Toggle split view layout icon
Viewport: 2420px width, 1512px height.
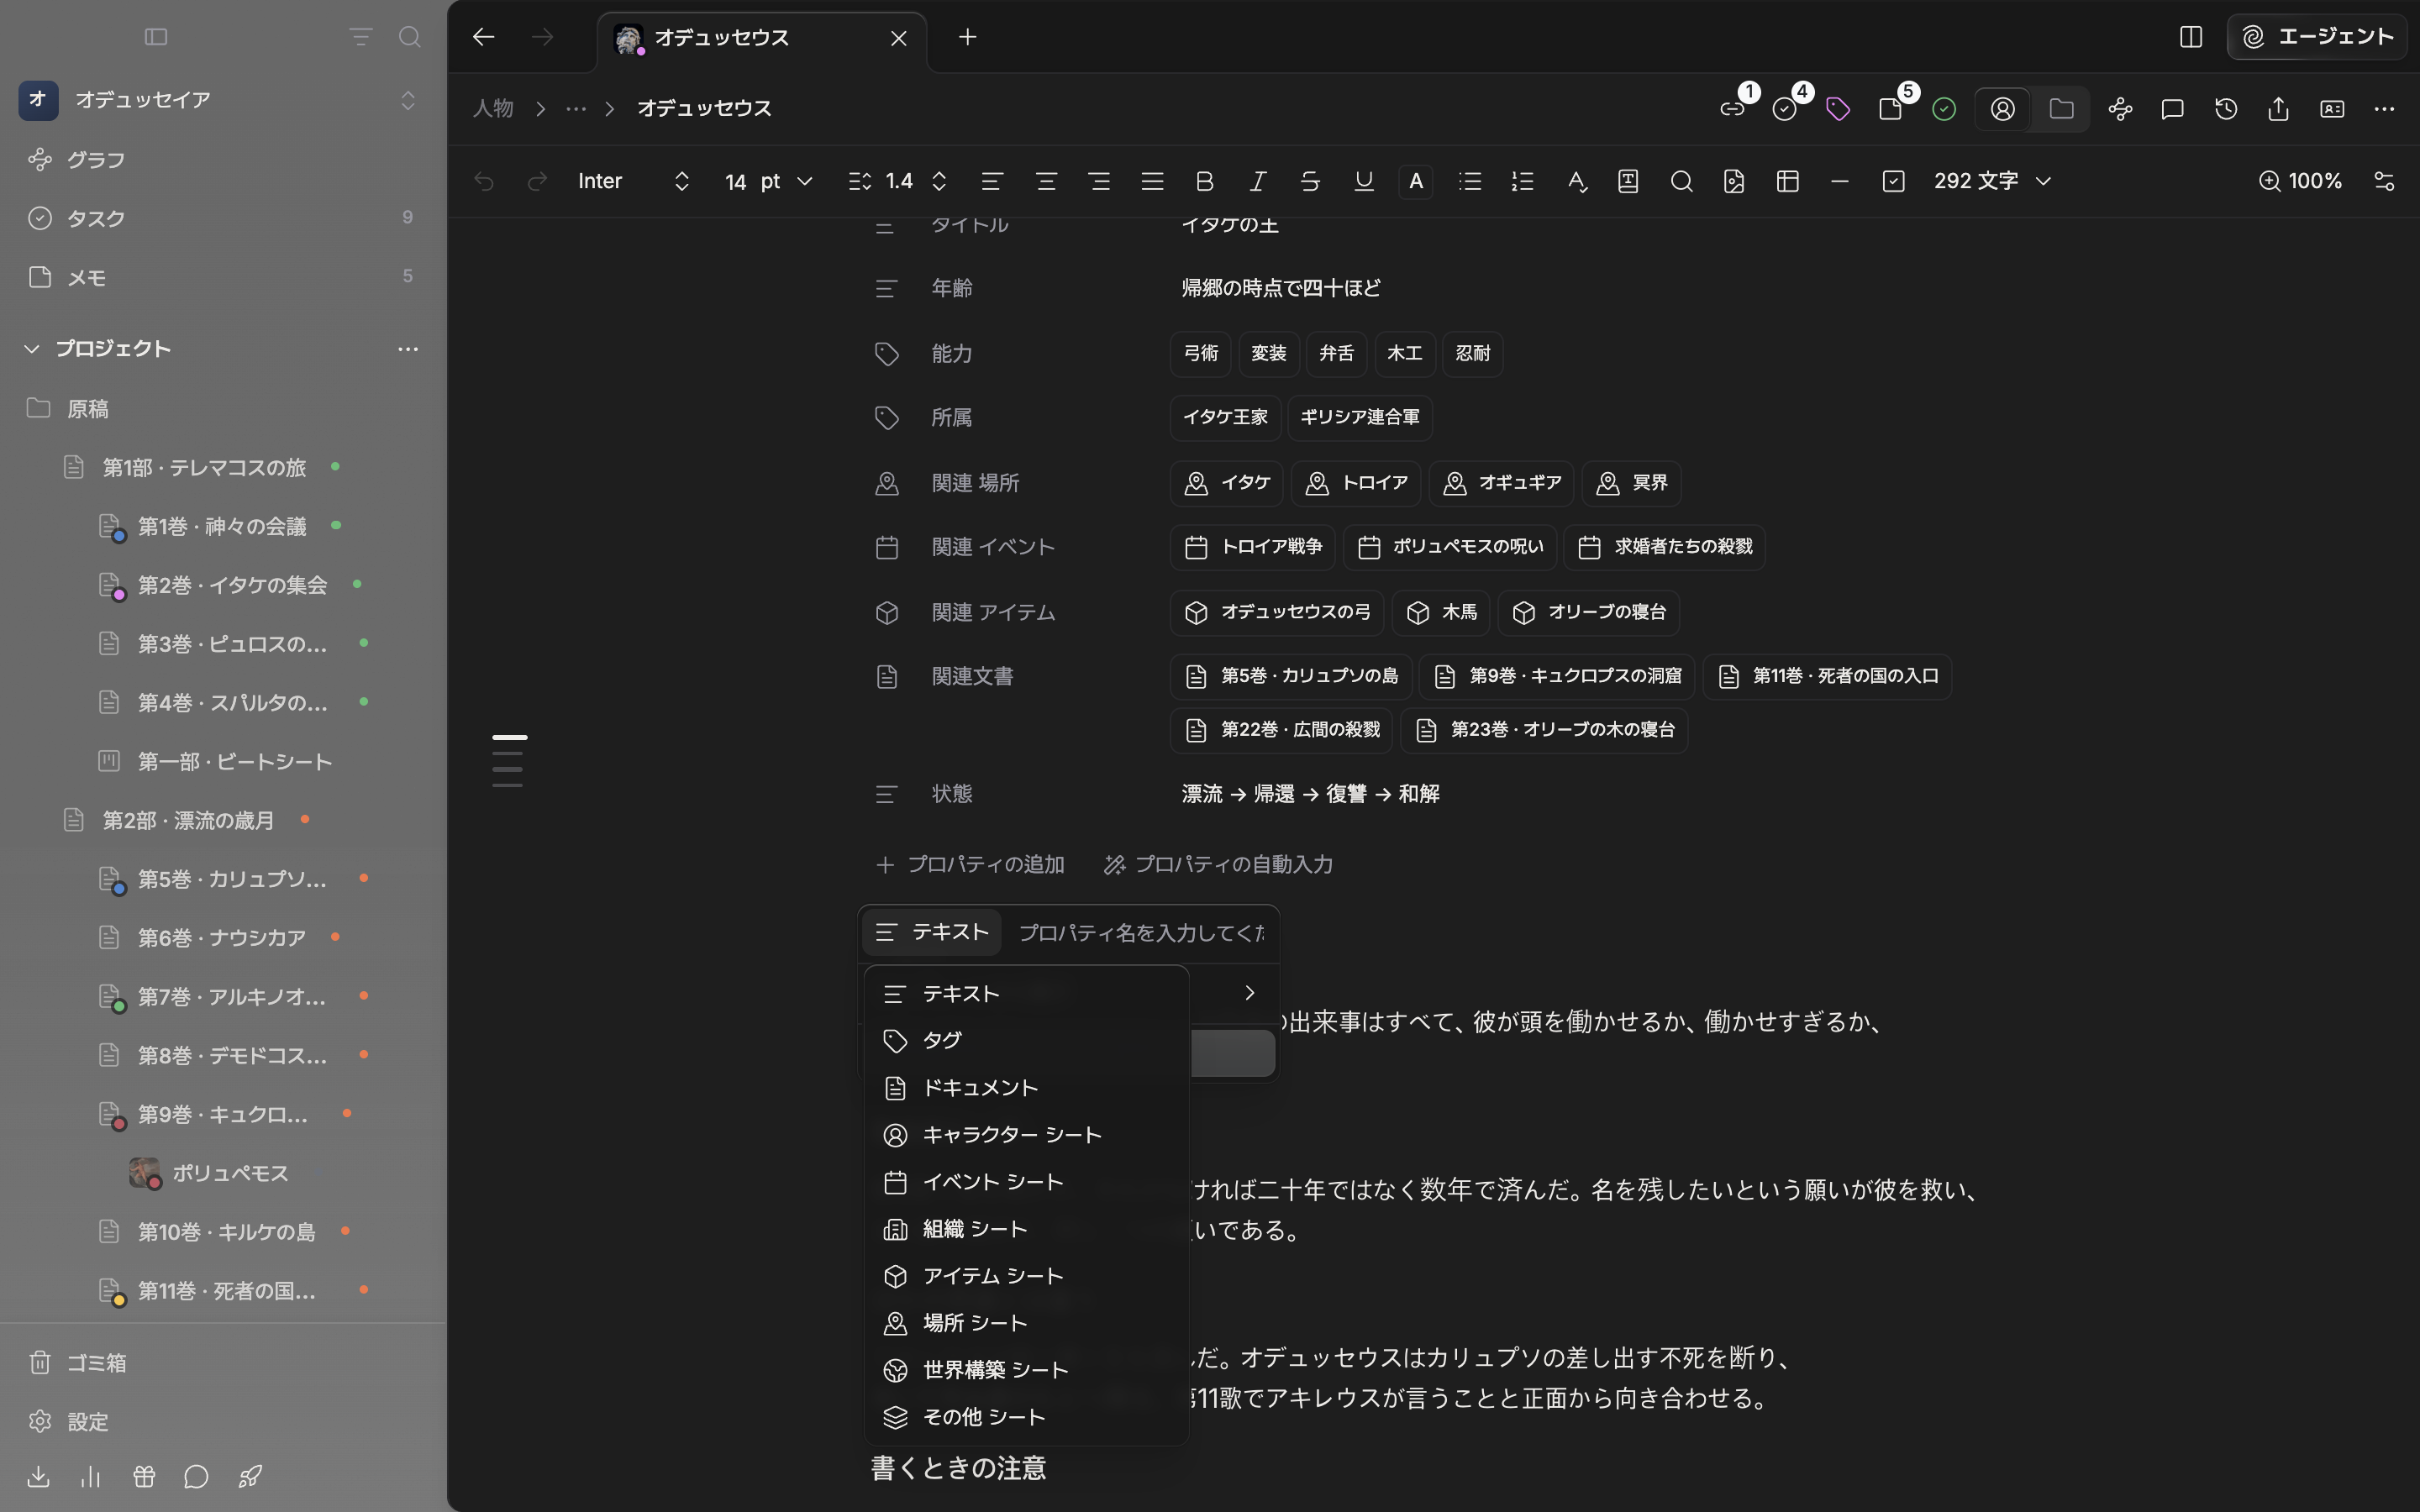[2190, 37]
